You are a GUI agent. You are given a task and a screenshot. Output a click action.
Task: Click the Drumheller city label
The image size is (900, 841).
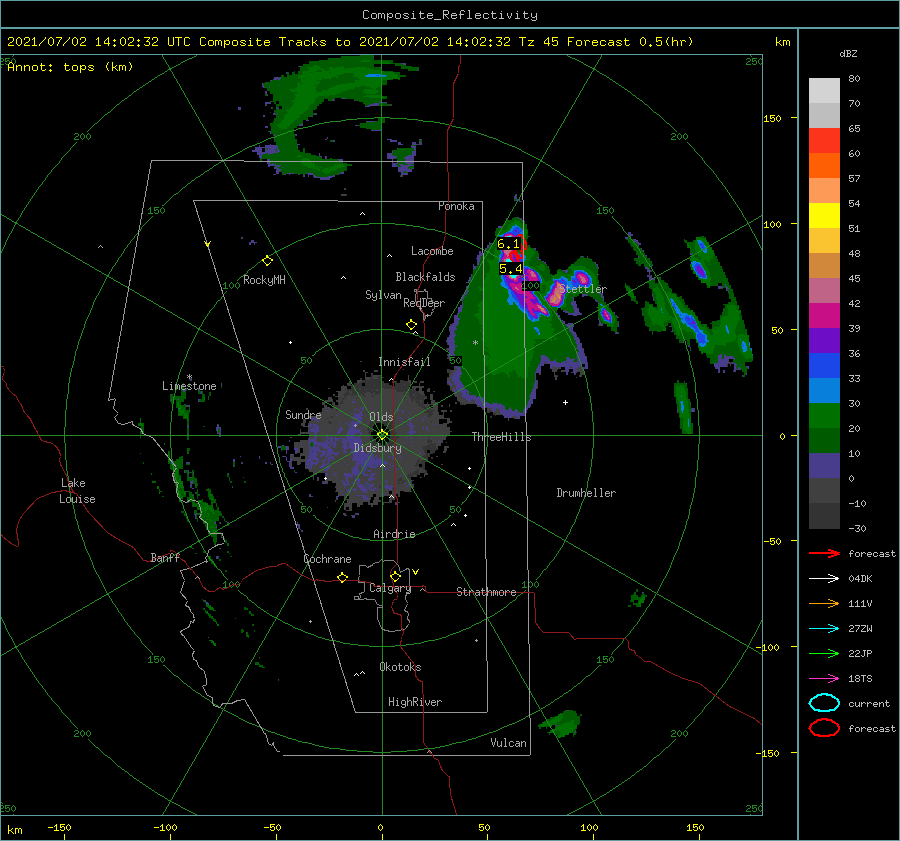coord(586,493)
